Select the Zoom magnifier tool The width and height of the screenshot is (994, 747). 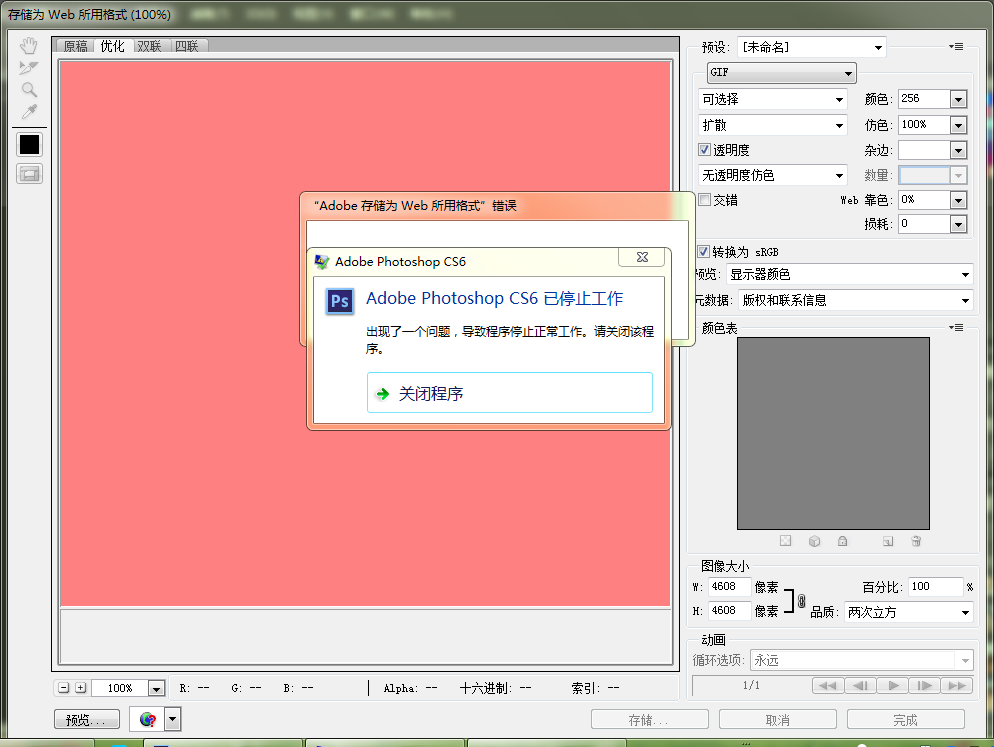(x=29, y=89)
